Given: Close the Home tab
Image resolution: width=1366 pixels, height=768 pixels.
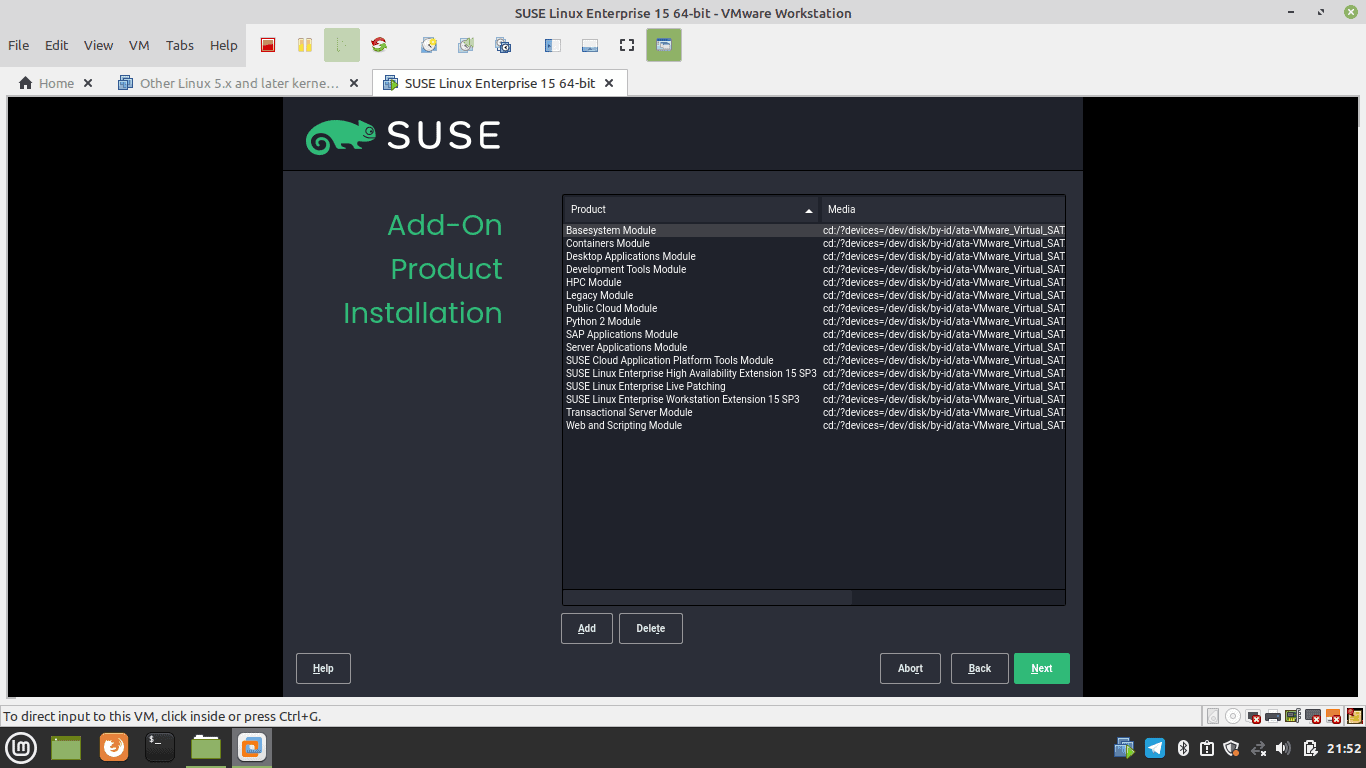Looking at the screenshot, I should click(88, 83).
